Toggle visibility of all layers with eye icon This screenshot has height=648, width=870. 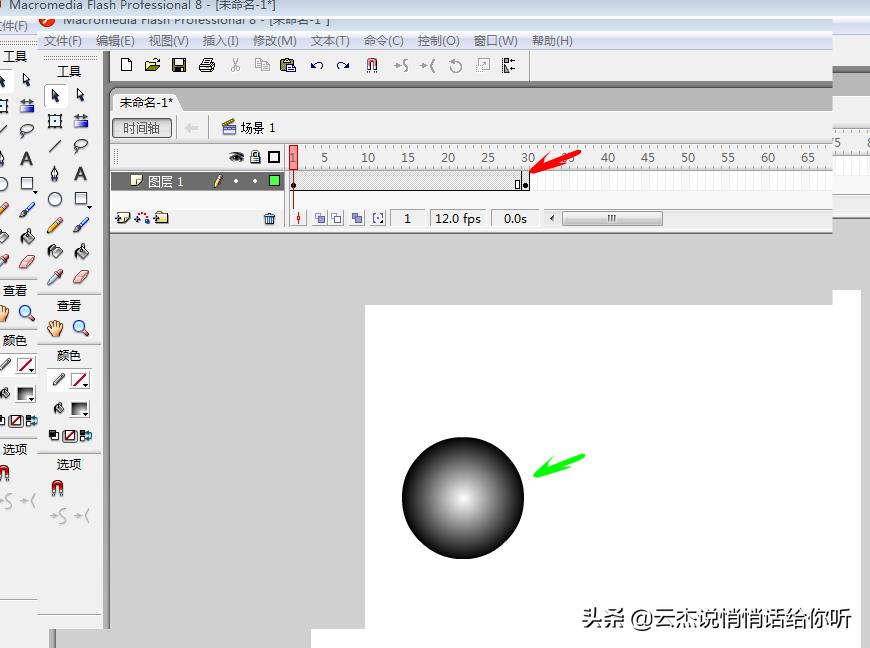click(236, 157)
